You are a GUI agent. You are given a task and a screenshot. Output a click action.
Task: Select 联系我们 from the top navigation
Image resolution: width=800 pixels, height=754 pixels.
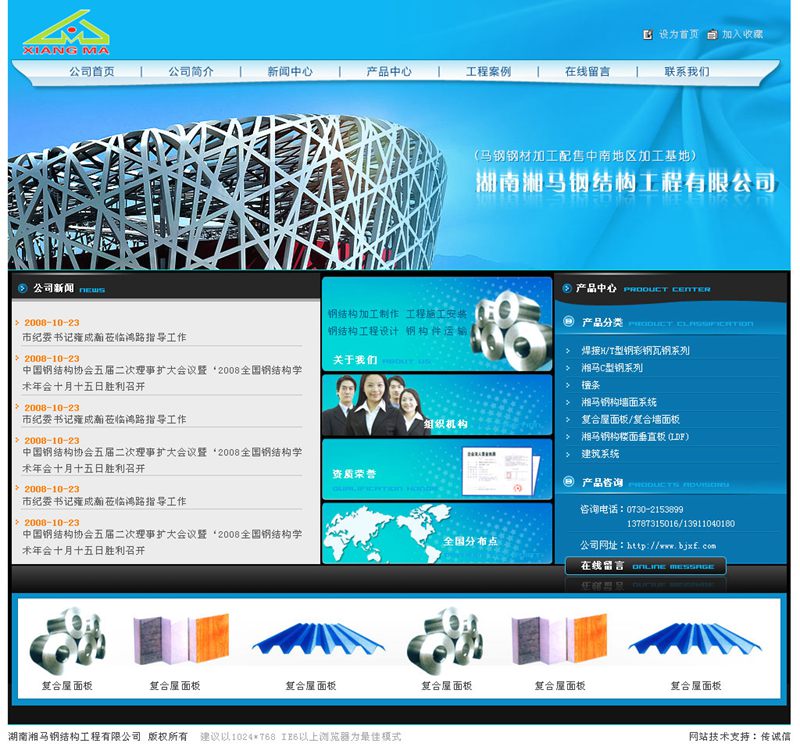(x=686, y=72)
